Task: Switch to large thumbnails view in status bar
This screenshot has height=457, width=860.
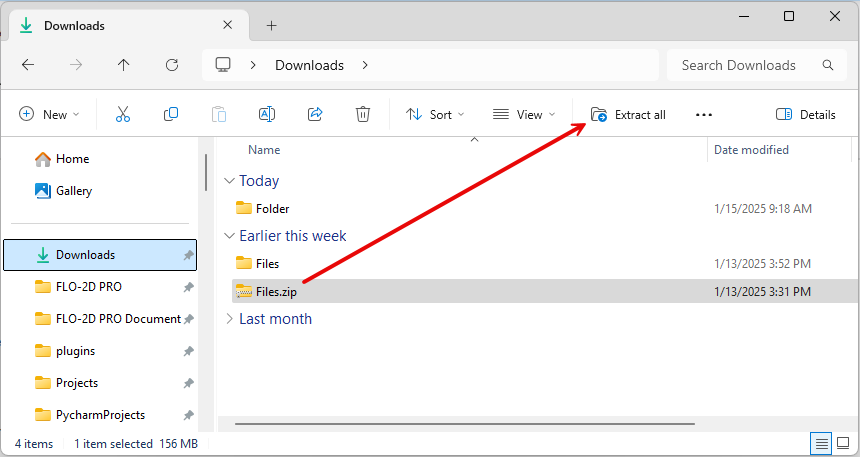Action: pyautogui.click(x=843, y=443)
